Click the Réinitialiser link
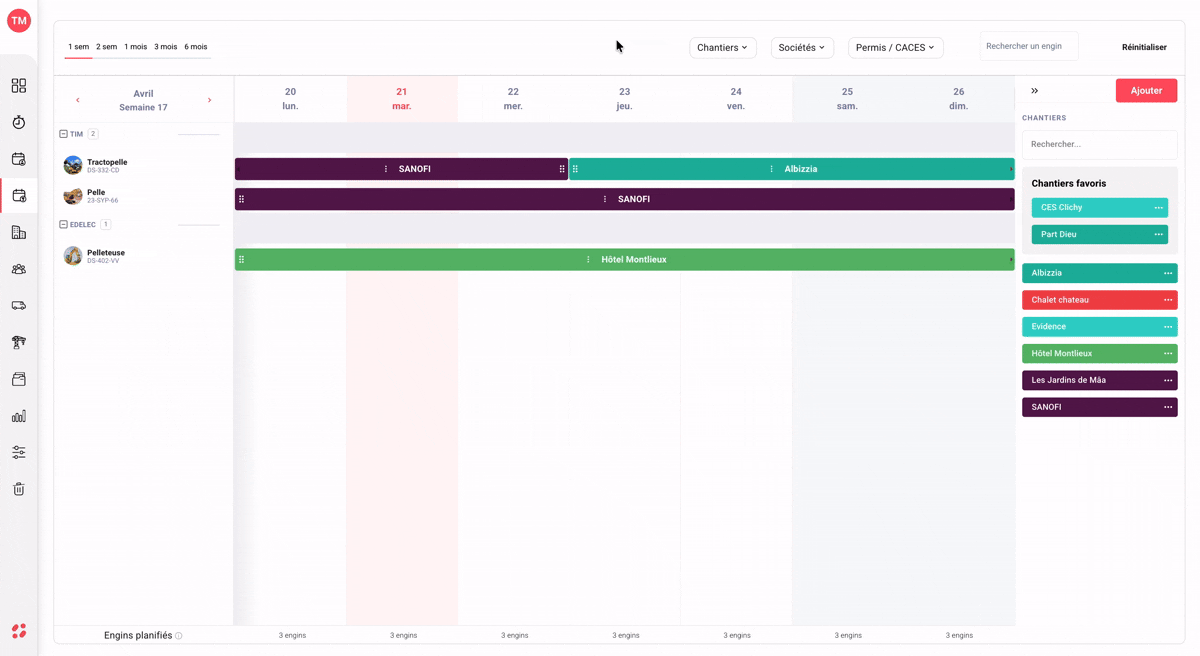This screenshot has width=1200, height=656. (1144, 47)
